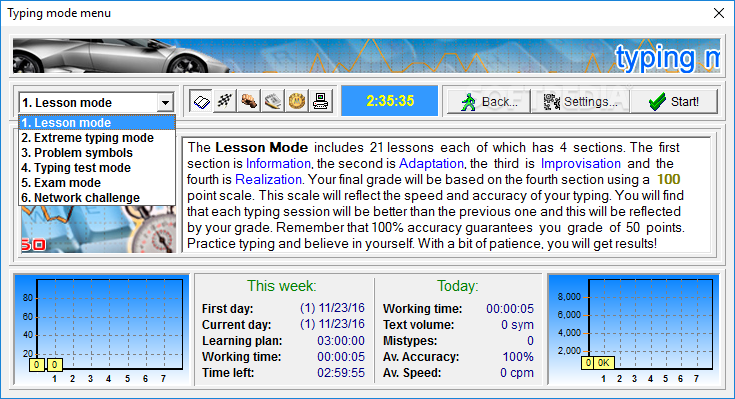Pick the notepad Typing test icon

point(273,101)
